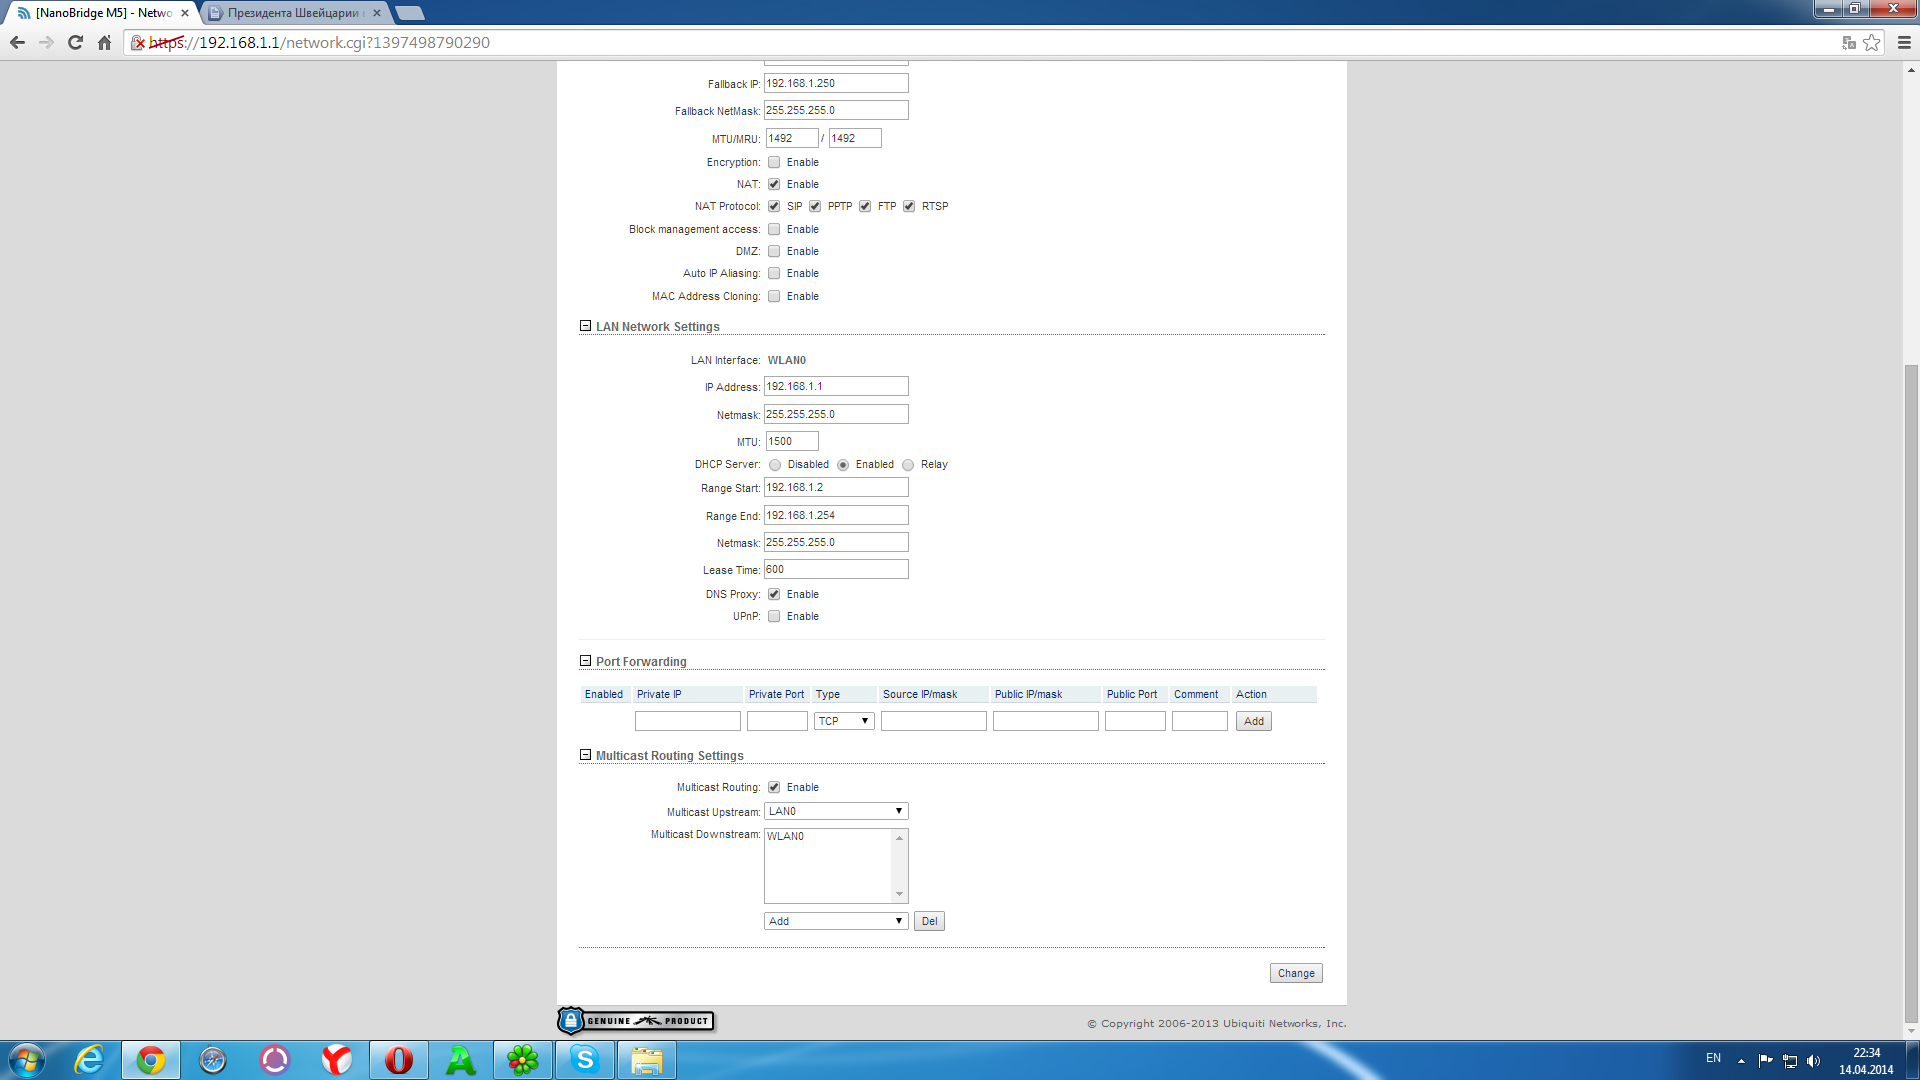Image resolution: width=1920 pixels, height=1080 pixels.
Task: Switch to the Президента Швейцарии tab
Action: coord(293,13)
